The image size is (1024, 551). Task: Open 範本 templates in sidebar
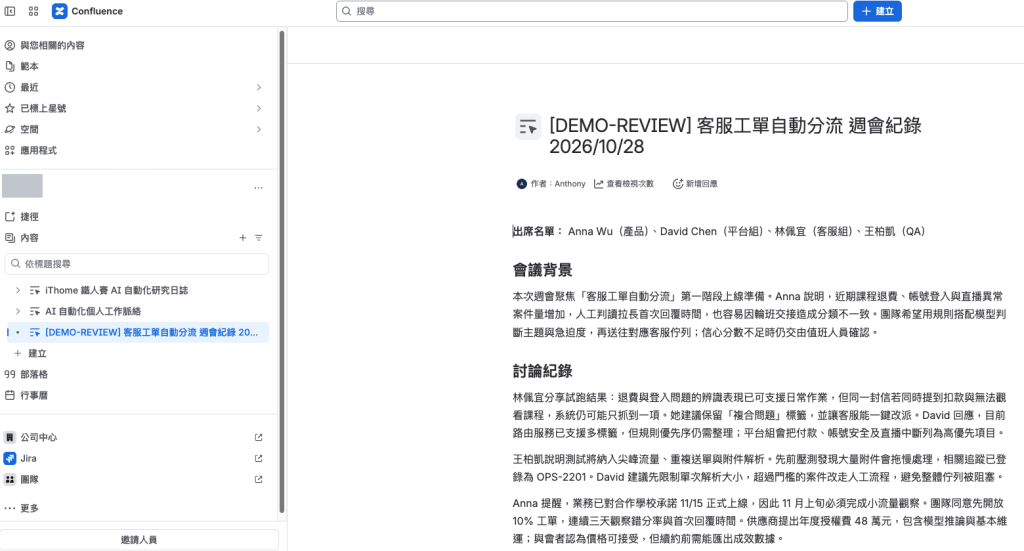29,66
